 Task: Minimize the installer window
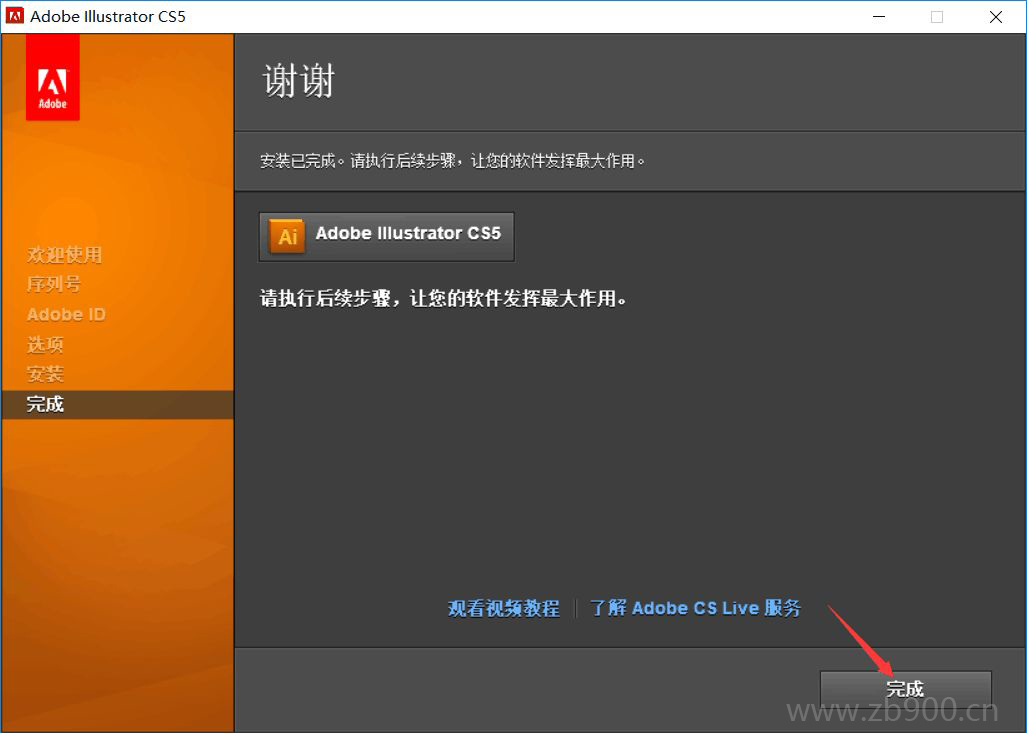click(878, 17)
